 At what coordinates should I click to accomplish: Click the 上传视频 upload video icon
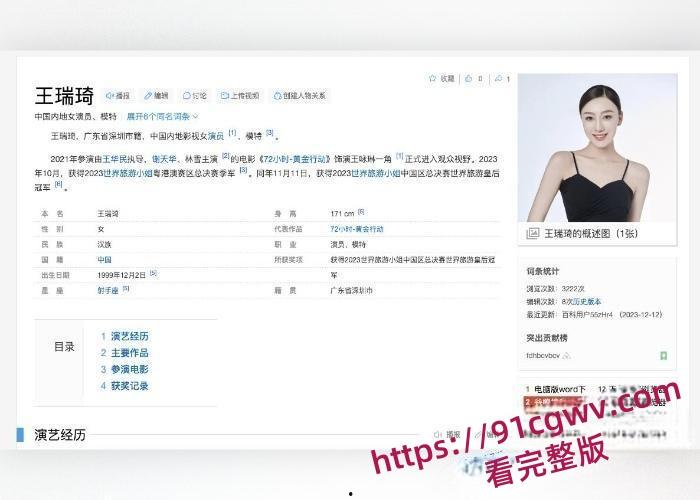coord(225,96)
